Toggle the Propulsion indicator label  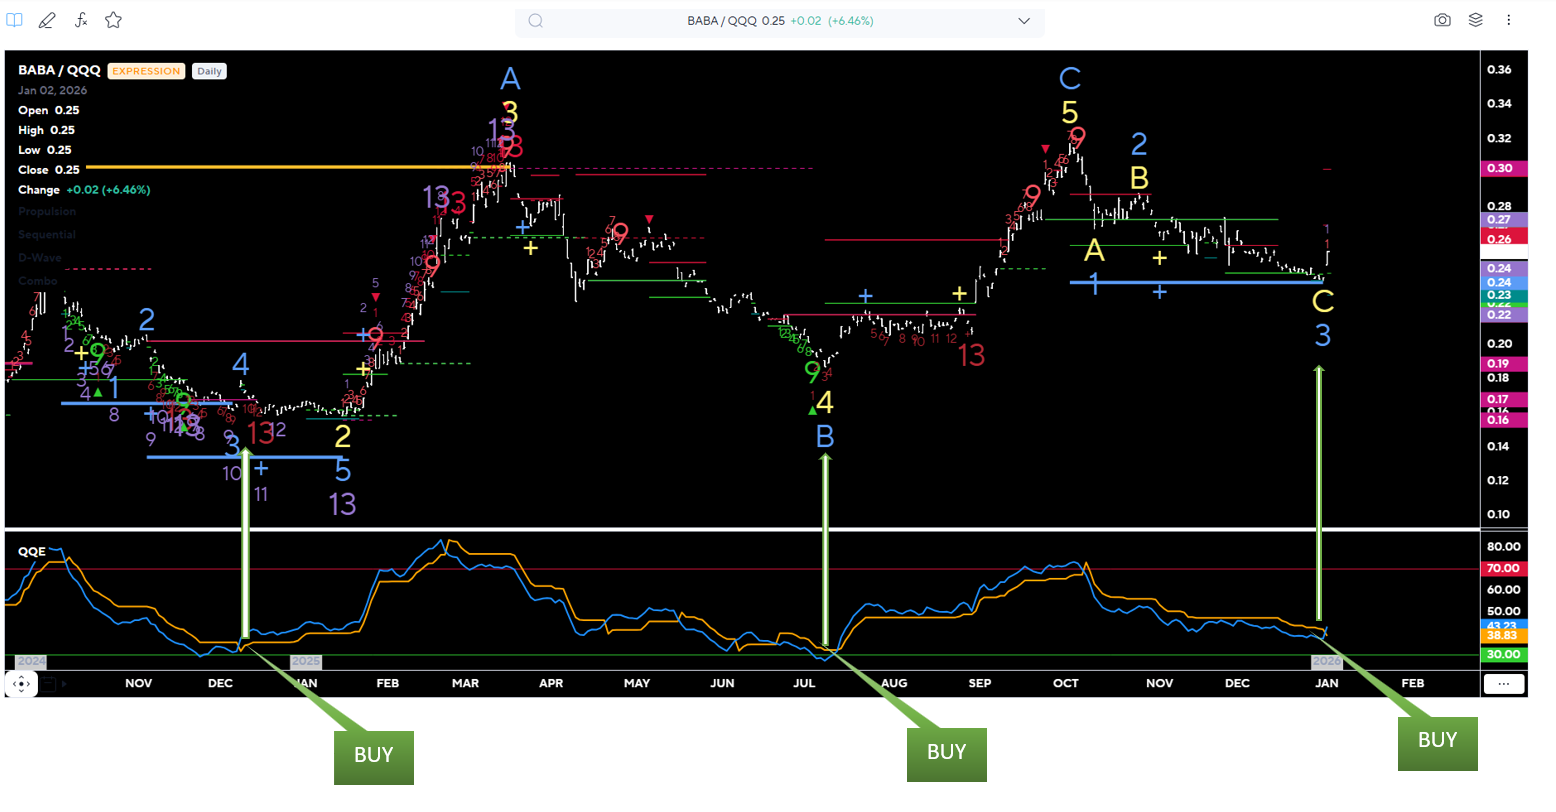click(x=47, y=212)
